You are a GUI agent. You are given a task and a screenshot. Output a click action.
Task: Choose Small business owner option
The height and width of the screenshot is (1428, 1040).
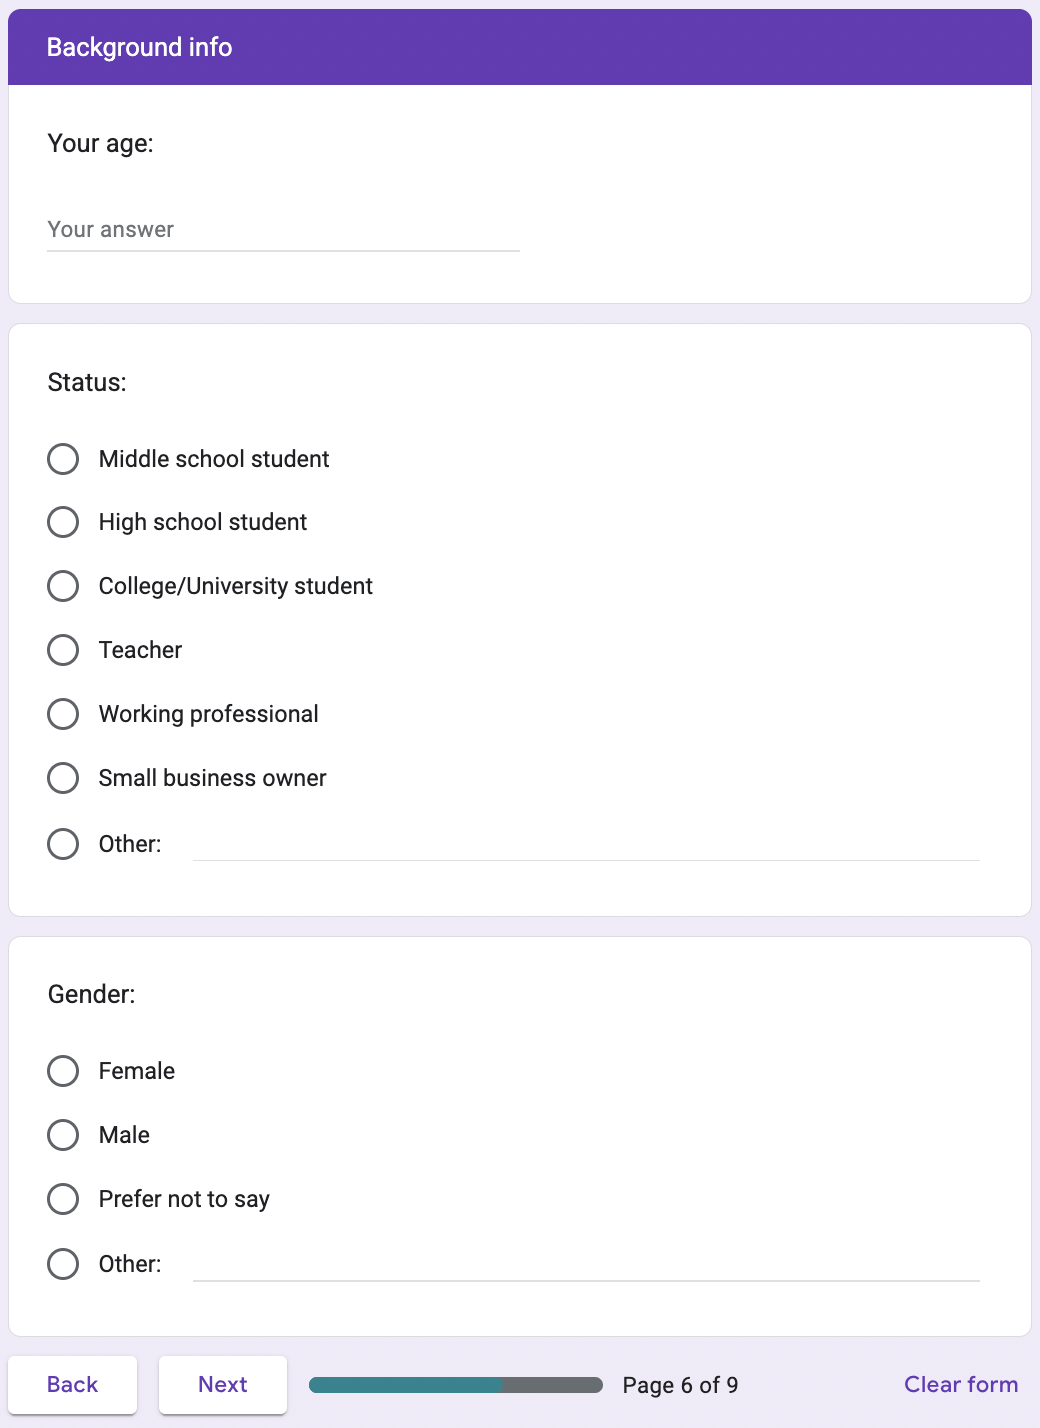(x=63, y=778)
